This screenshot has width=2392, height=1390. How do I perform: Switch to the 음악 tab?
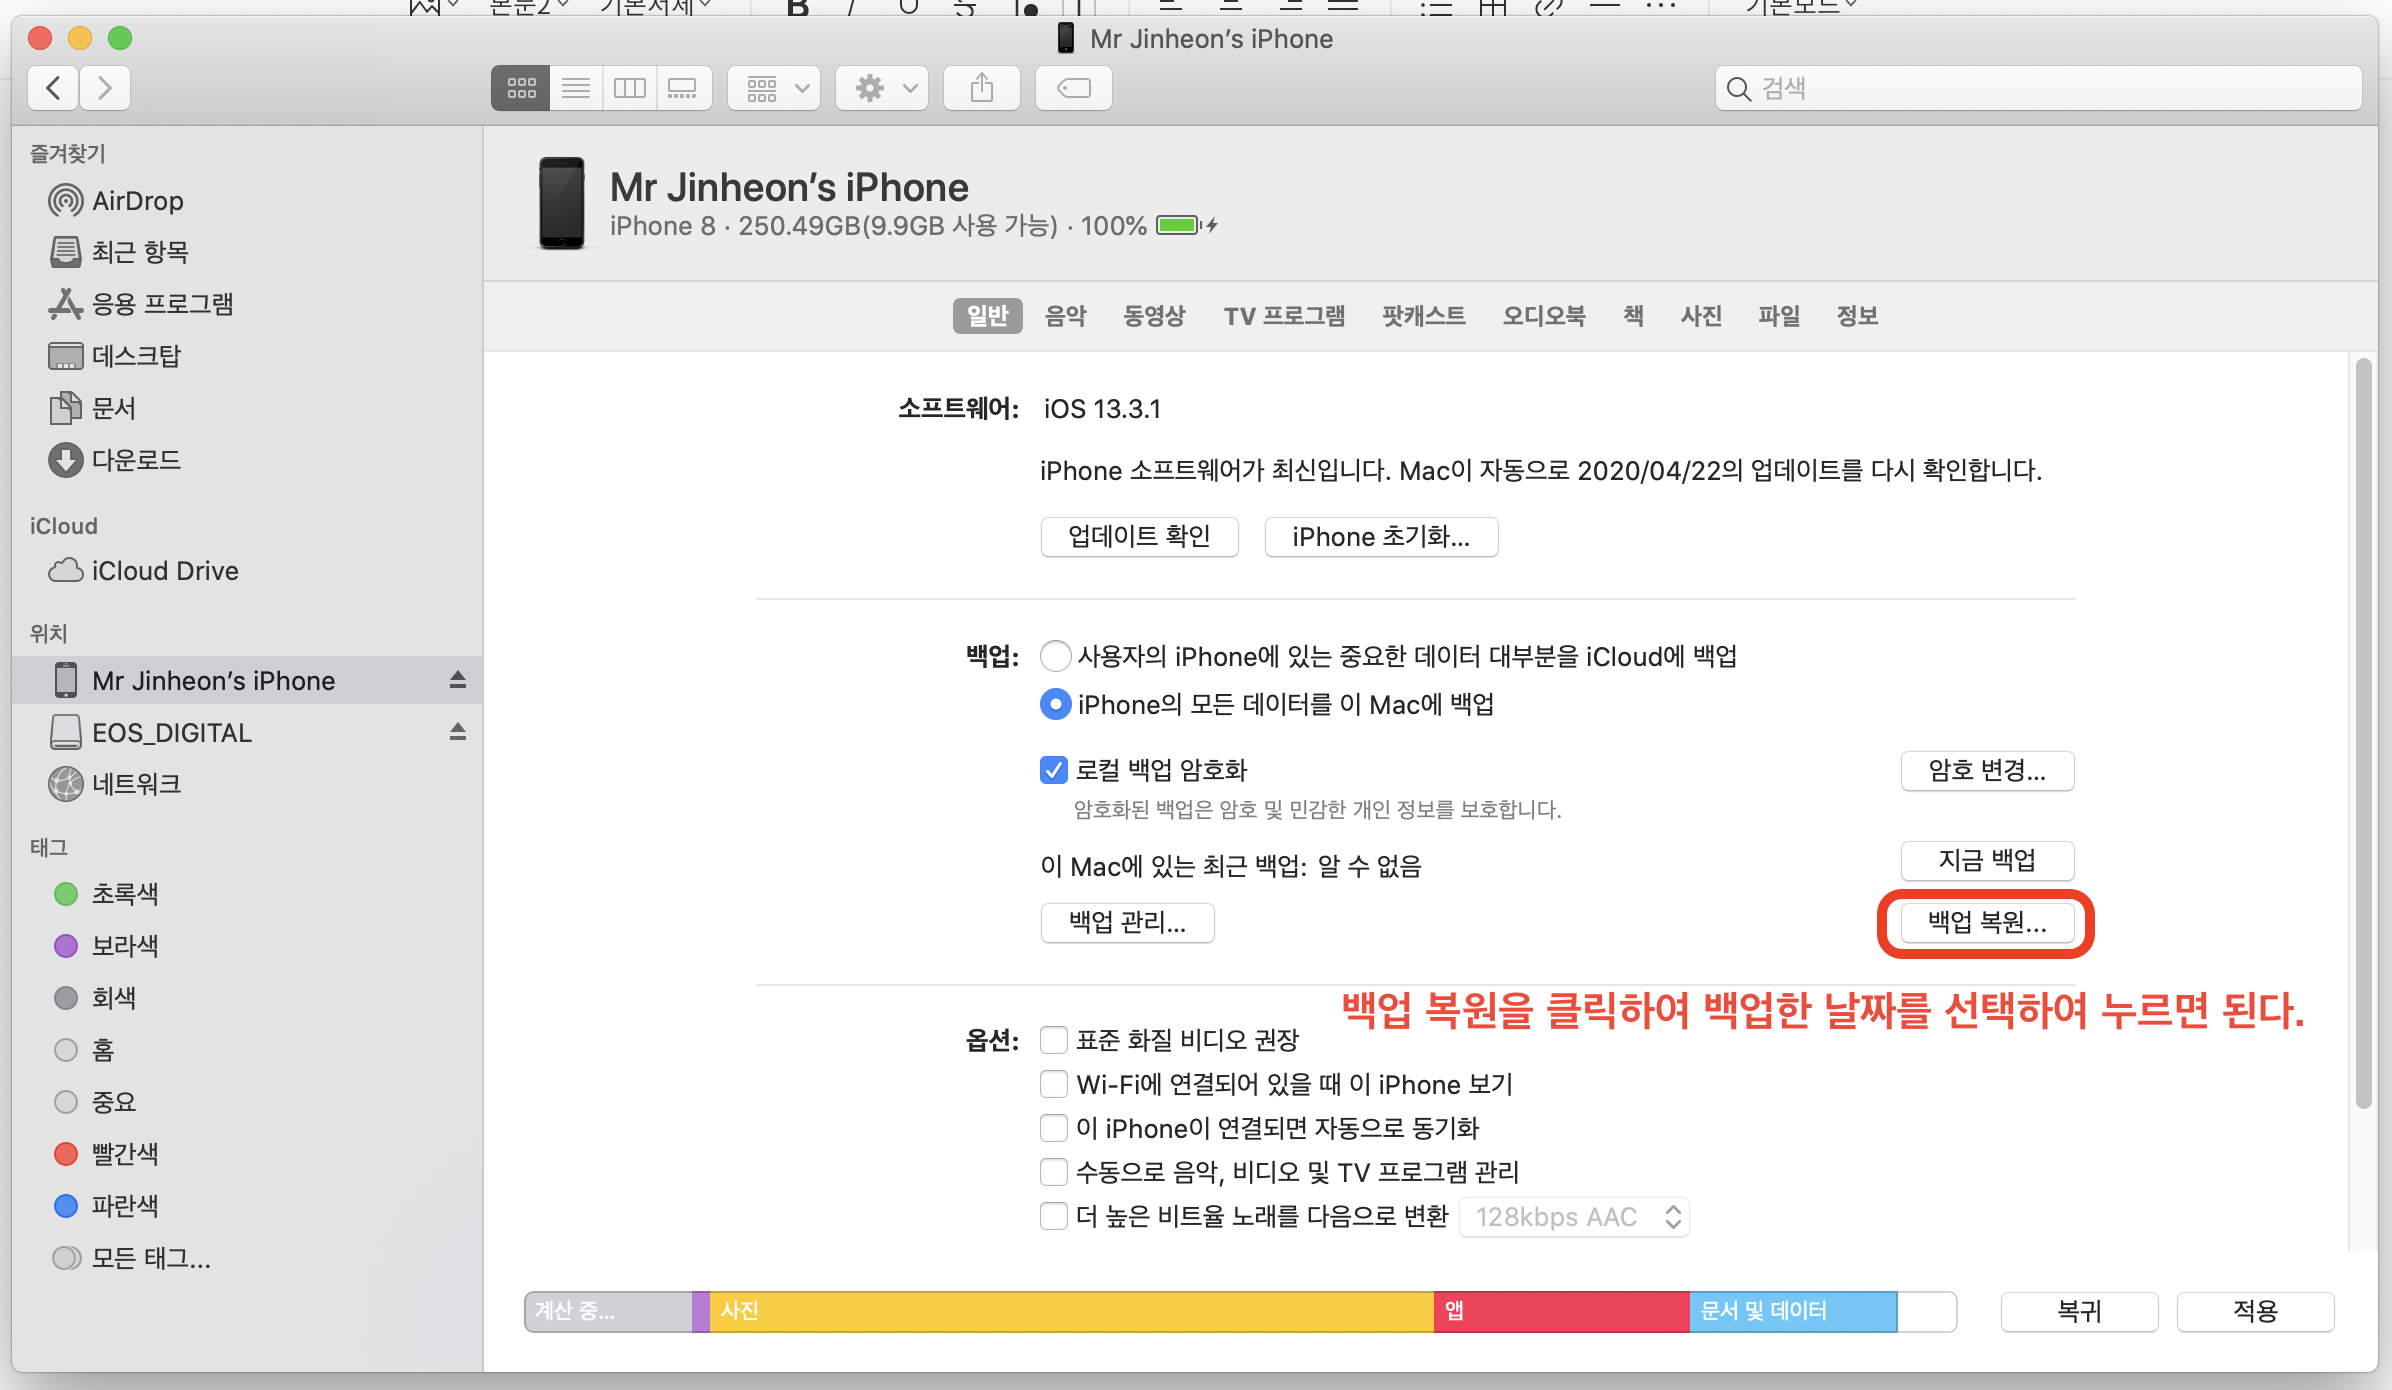point(1065,316)
